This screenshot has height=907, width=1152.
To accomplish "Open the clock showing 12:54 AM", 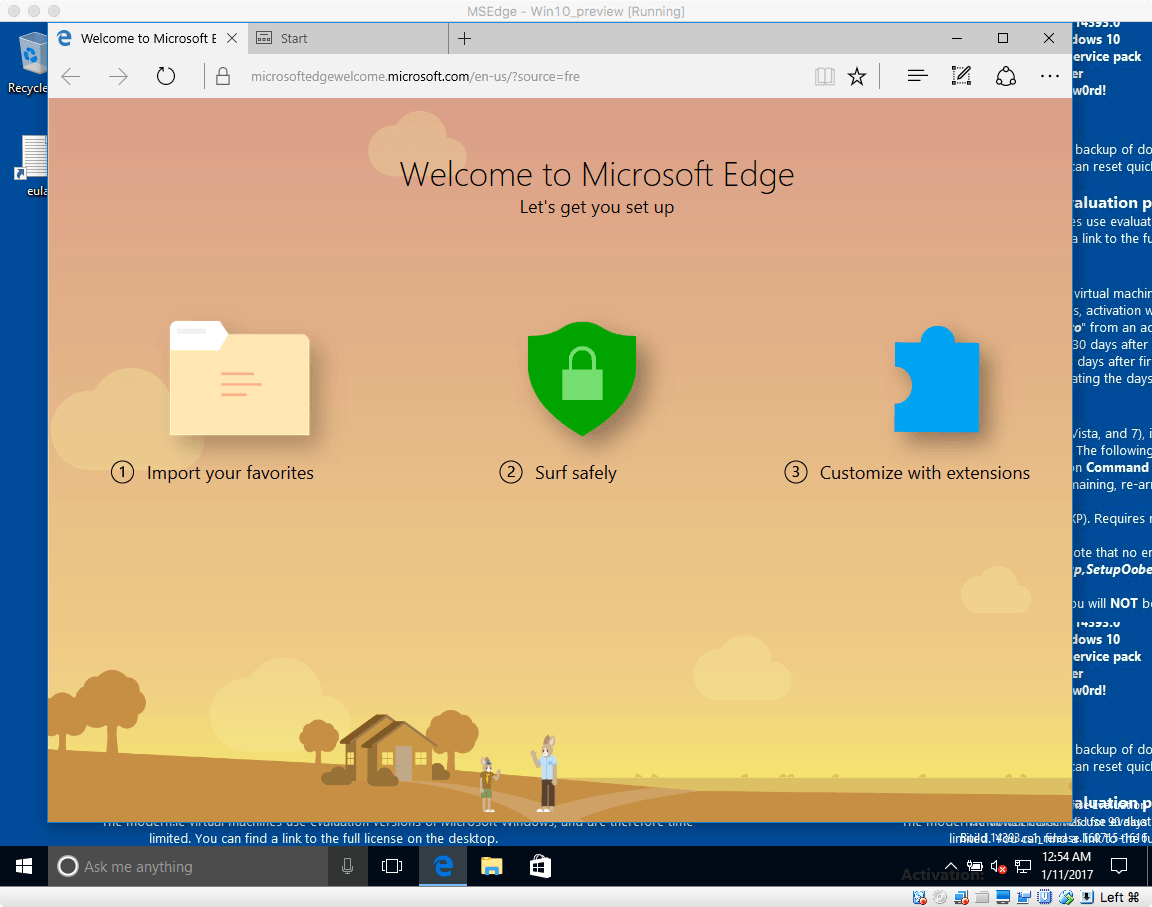I will coord(1067,866).
